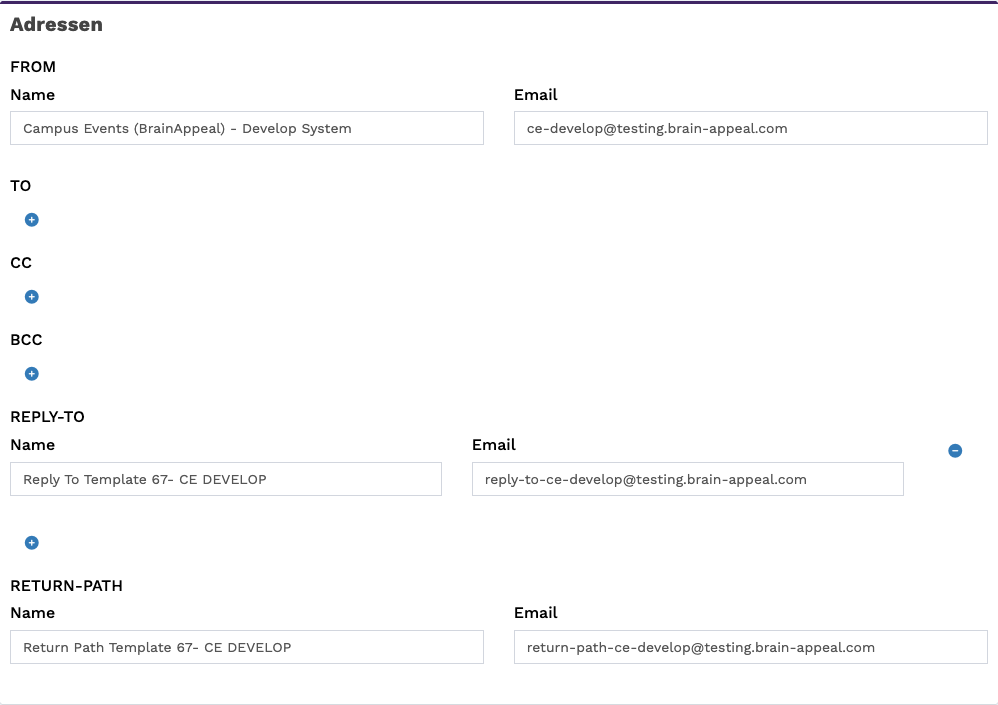Viewport: 998px width, 705px height.
Task: Edit the RETURN-PATH Email field
Action: tap(751, 647)
